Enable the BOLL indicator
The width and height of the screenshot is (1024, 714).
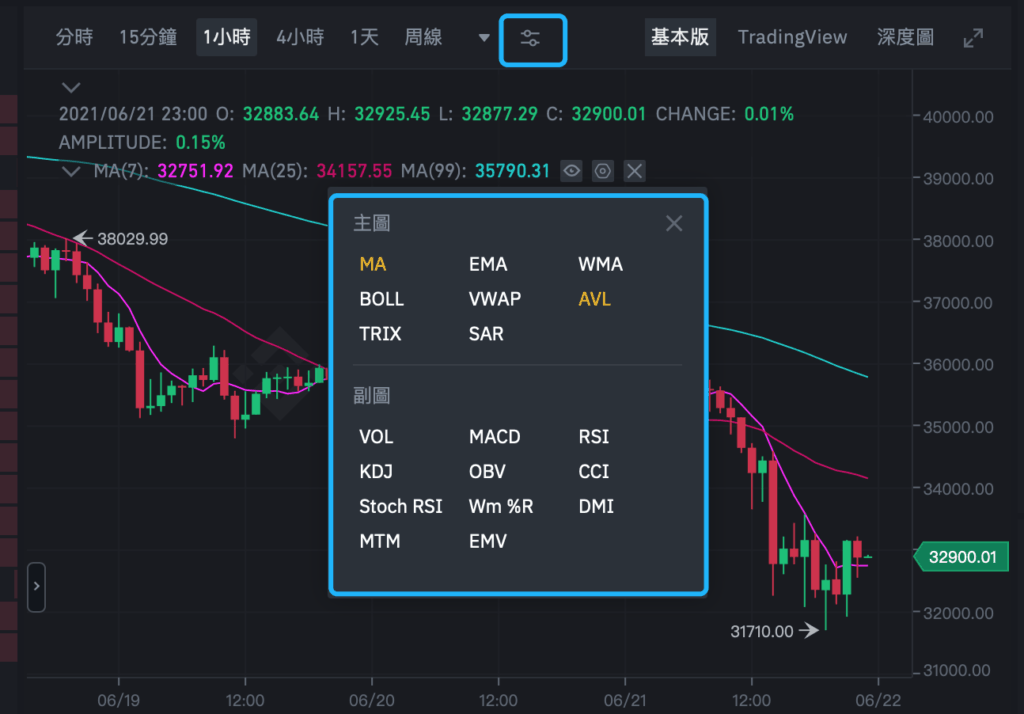[382, 299]
